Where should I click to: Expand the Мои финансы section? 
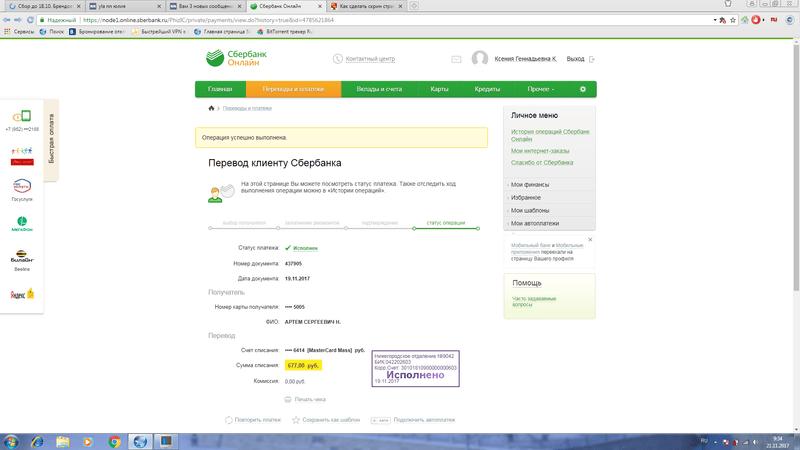[549, 185]
